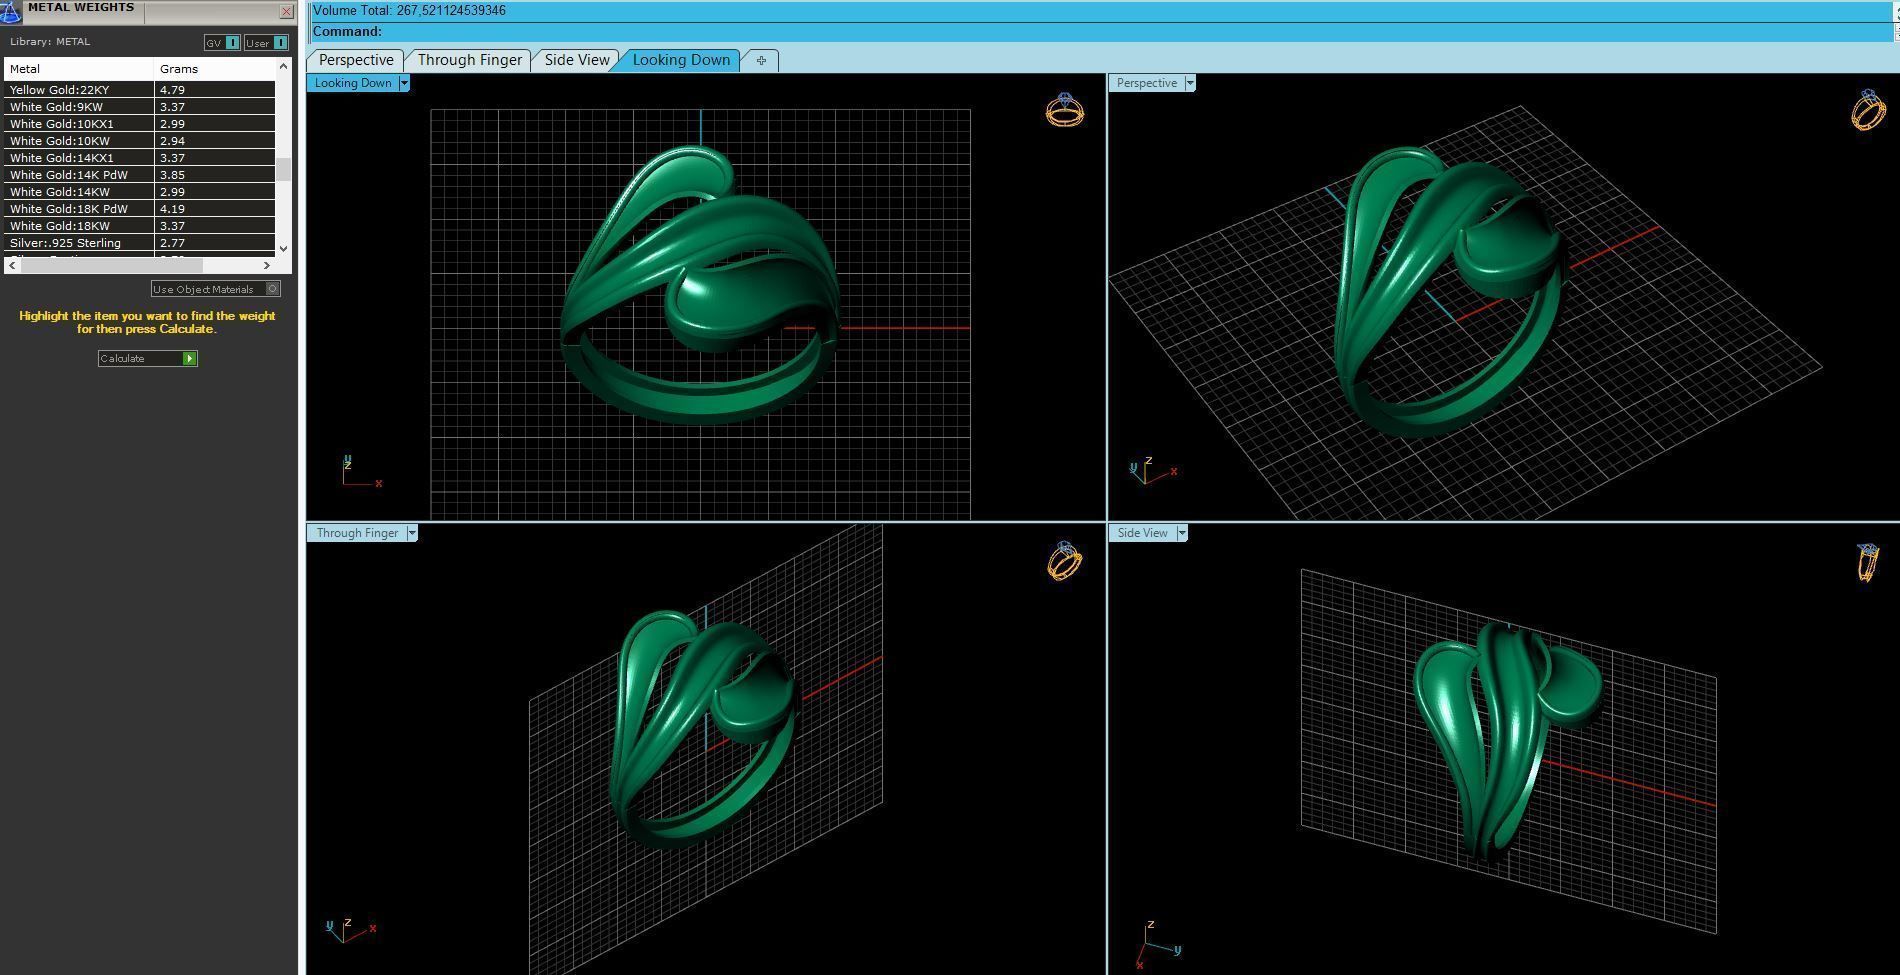Open the Side View viewport dropdown arrow
Image resolution: width=1900 pixels, height=975 pixels.
(1182, 533)
